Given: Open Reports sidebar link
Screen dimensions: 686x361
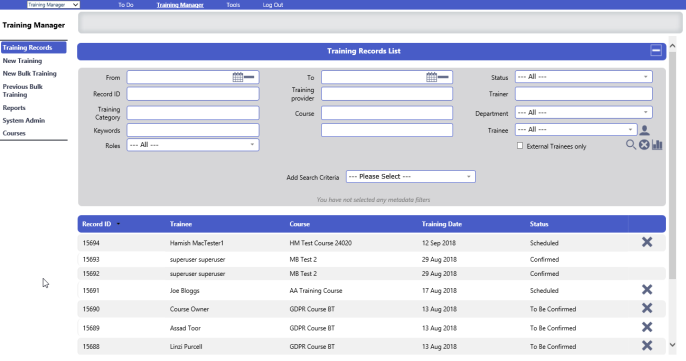Looking at the screenshot, I should 14,108.
